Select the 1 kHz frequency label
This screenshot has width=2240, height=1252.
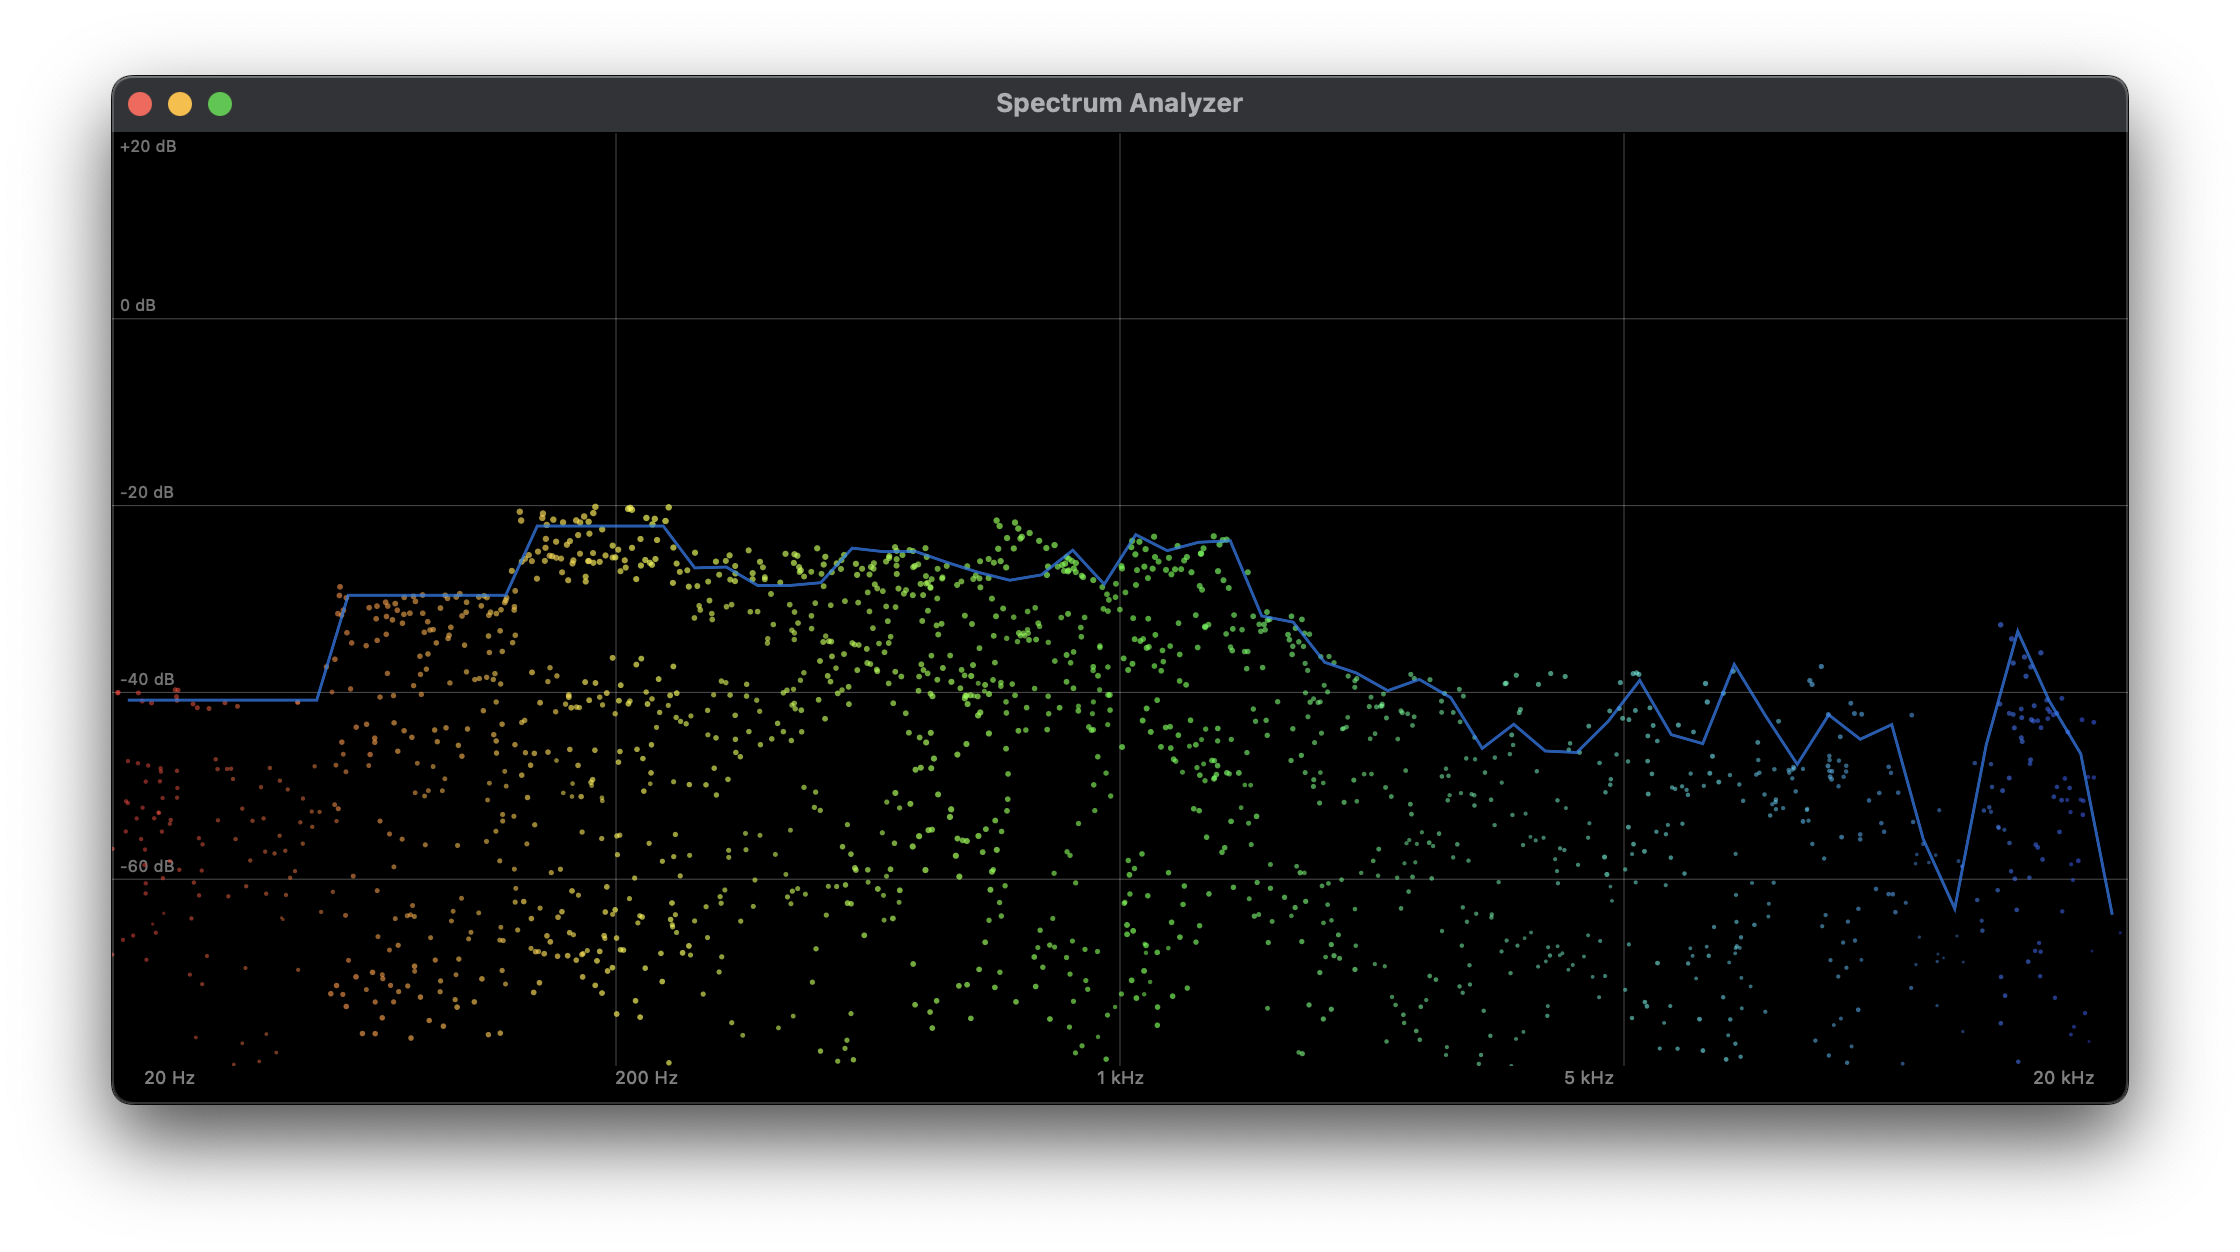[1121, 1078]
